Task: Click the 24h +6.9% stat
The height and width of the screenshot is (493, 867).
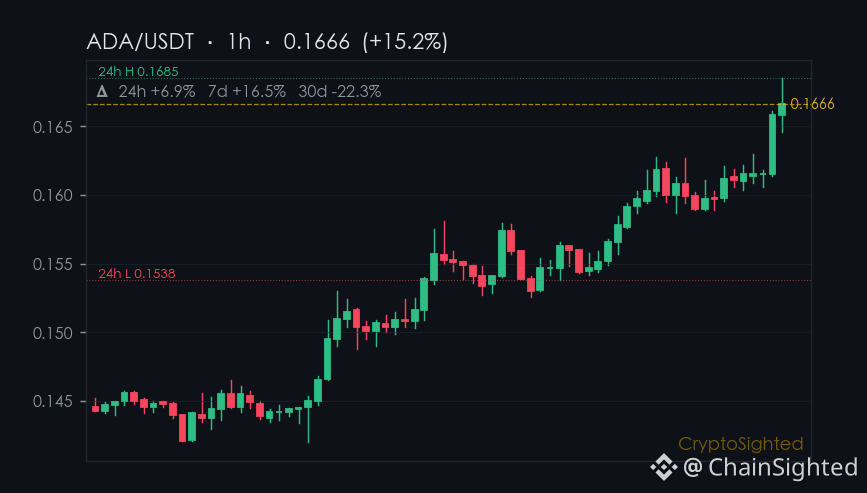Action: point(157,91)
